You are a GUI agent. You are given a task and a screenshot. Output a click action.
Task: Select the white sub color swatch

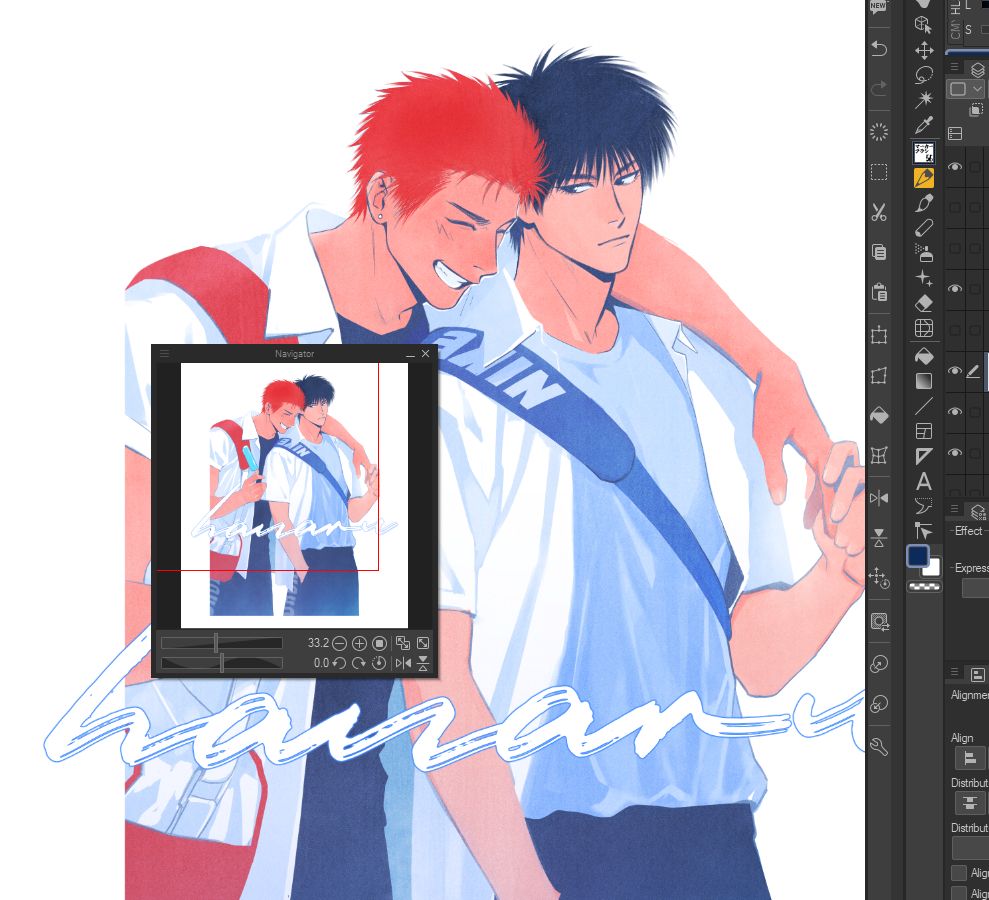(x=933, y=567)
